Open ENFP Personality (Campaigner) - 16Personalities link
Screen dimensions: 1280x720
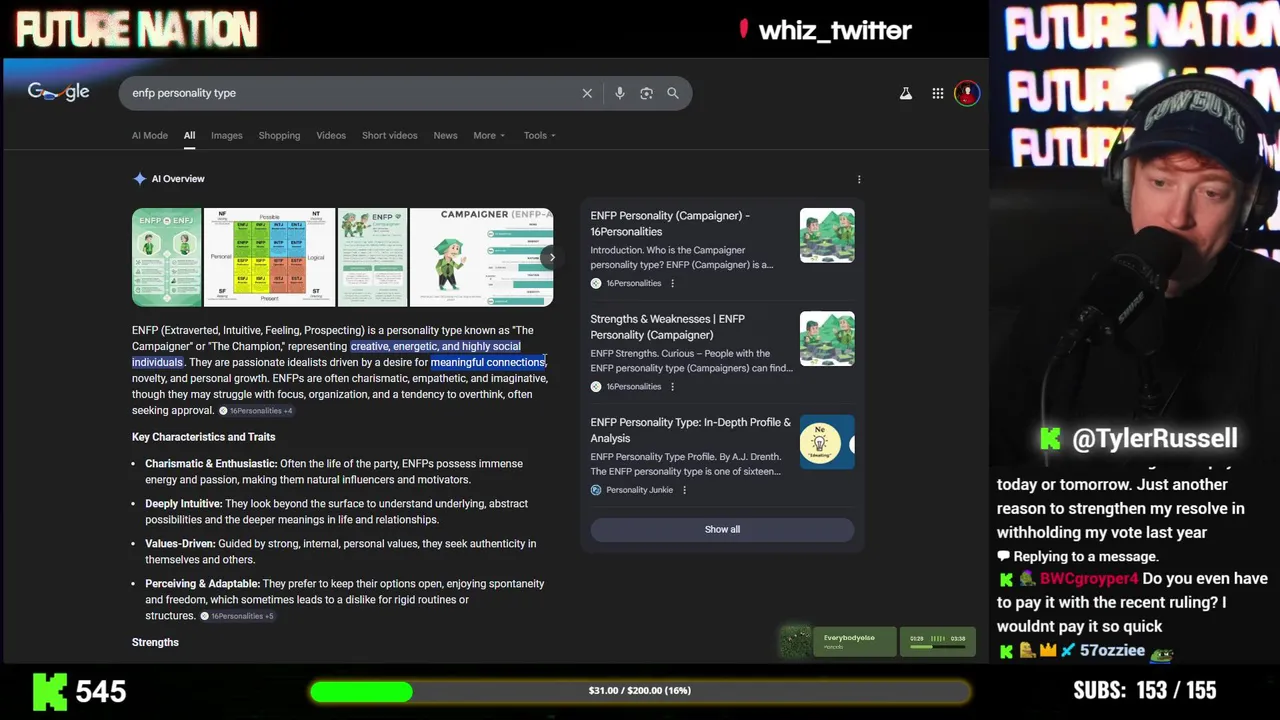[x=670, y=223]
